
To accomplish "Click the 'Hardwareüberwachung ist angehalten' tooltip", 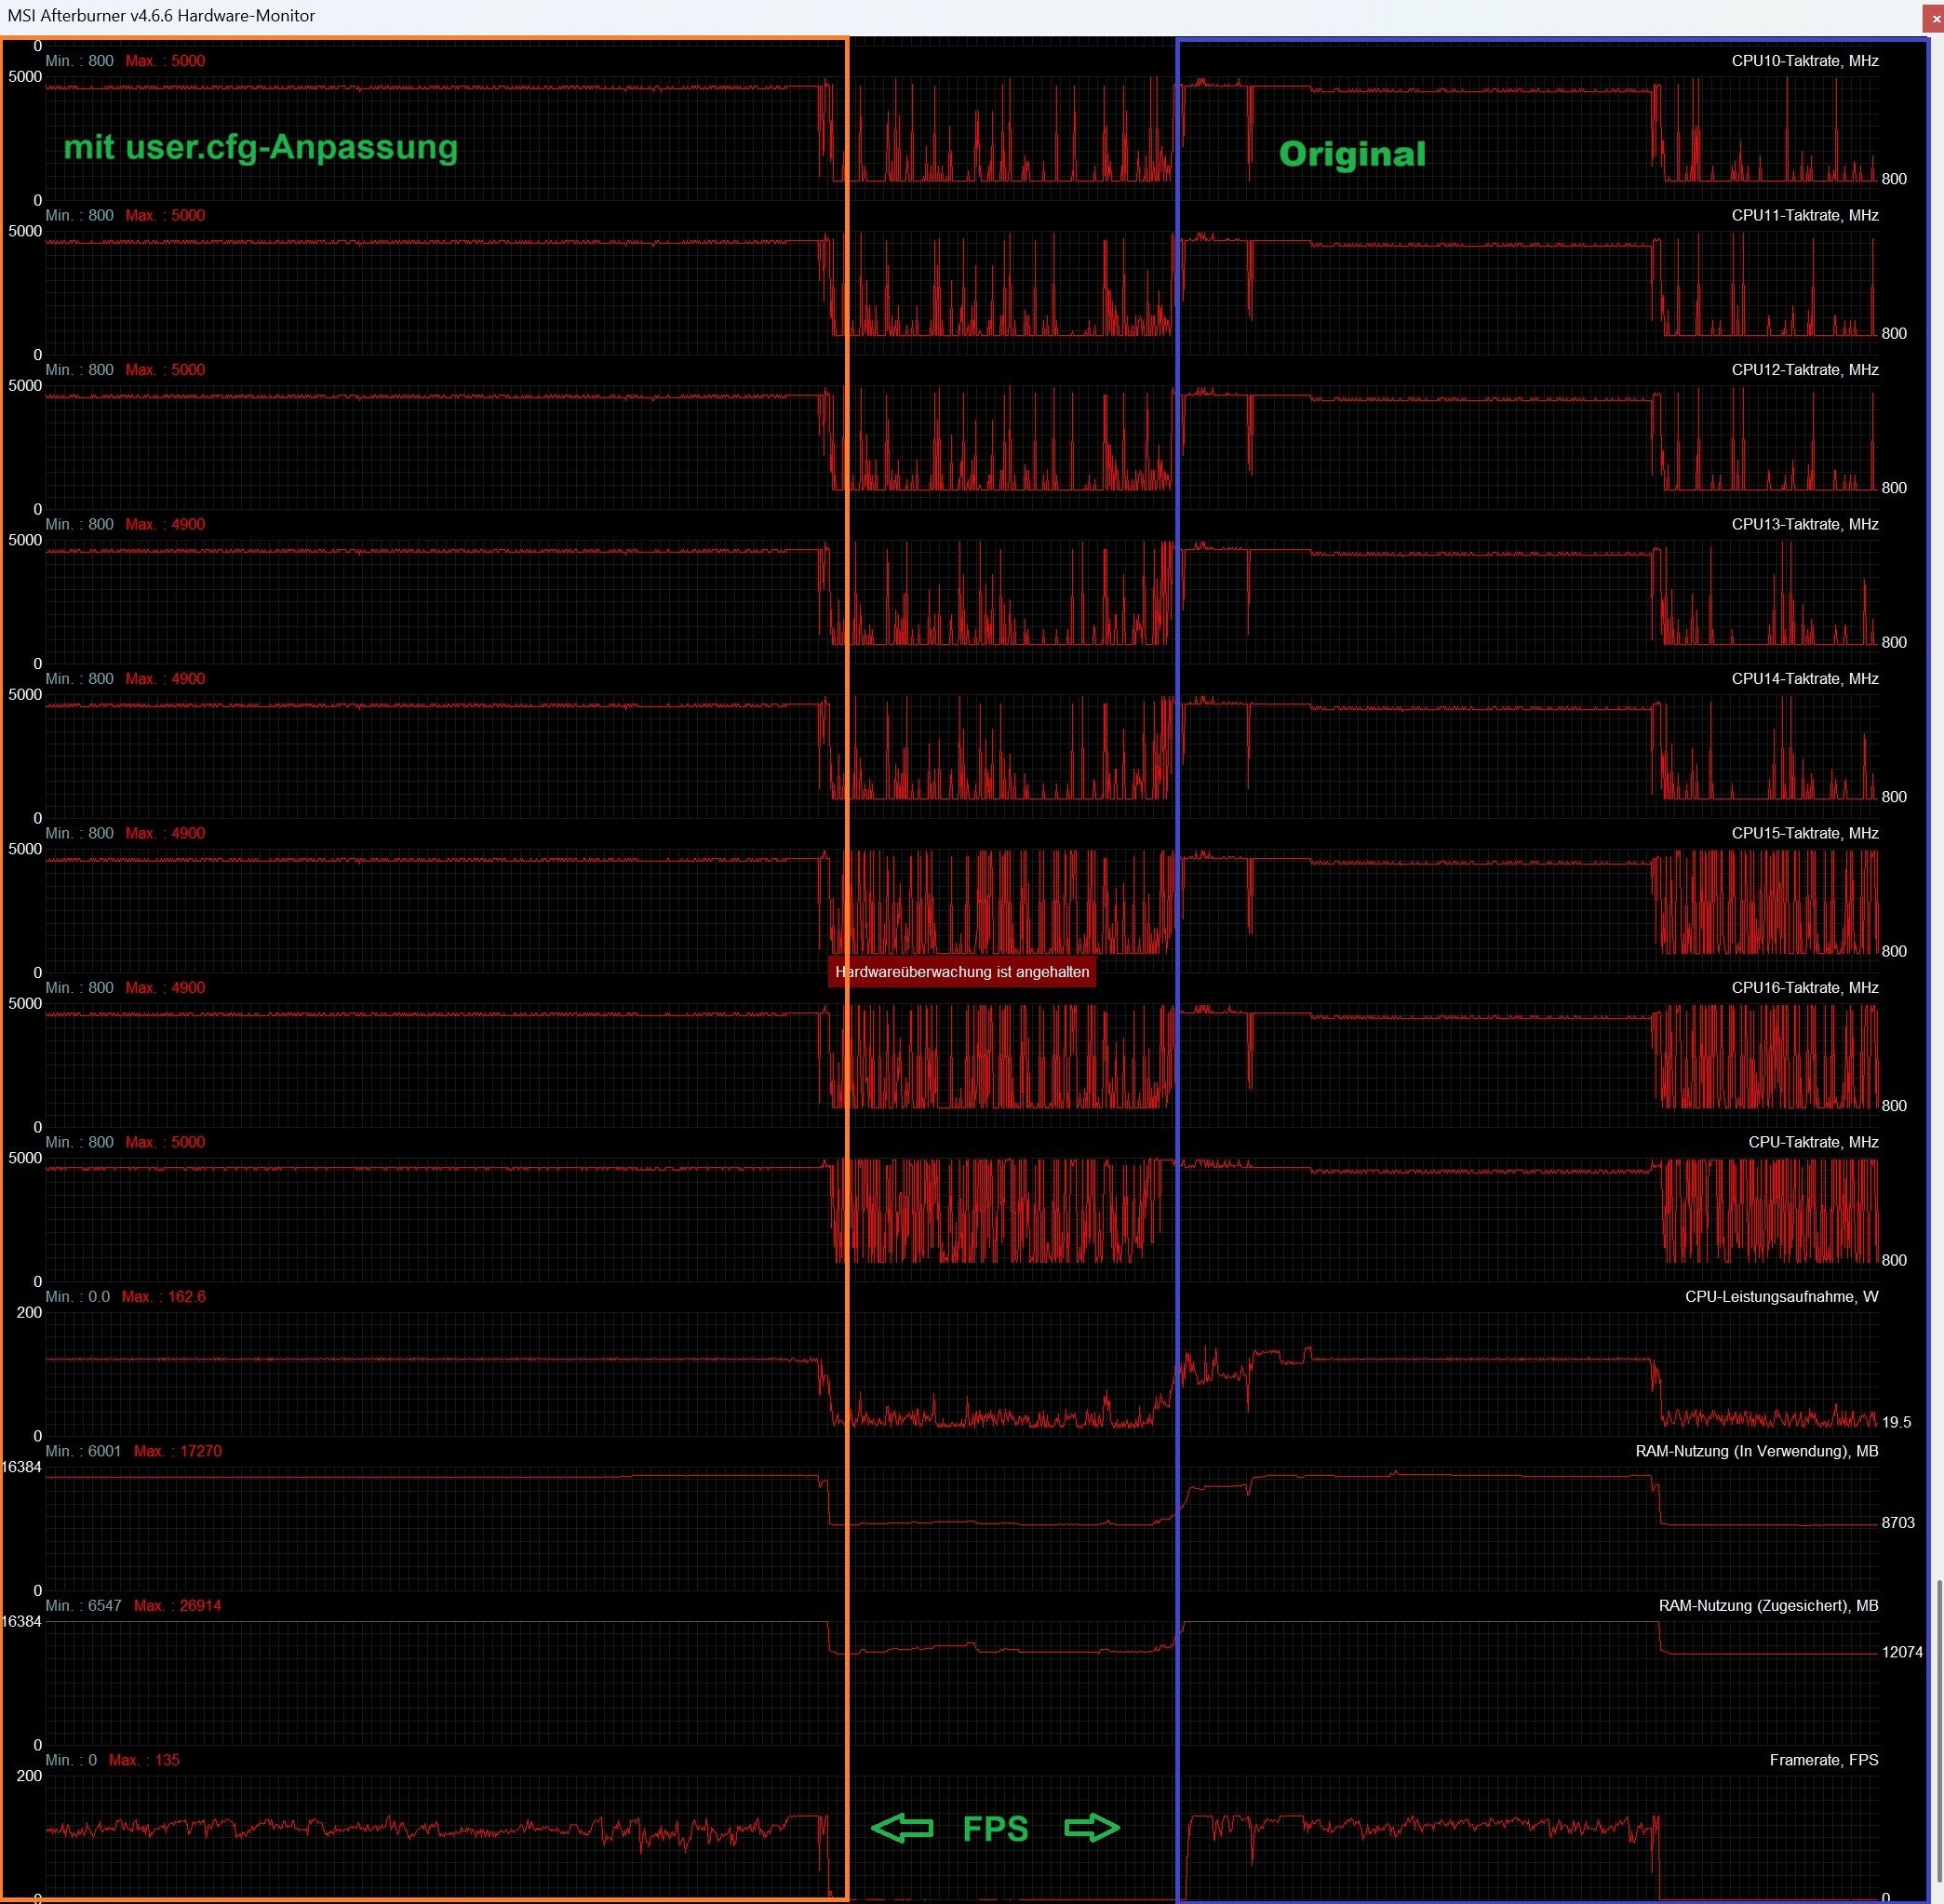I will pyautogui.click(x=961, y=972).
